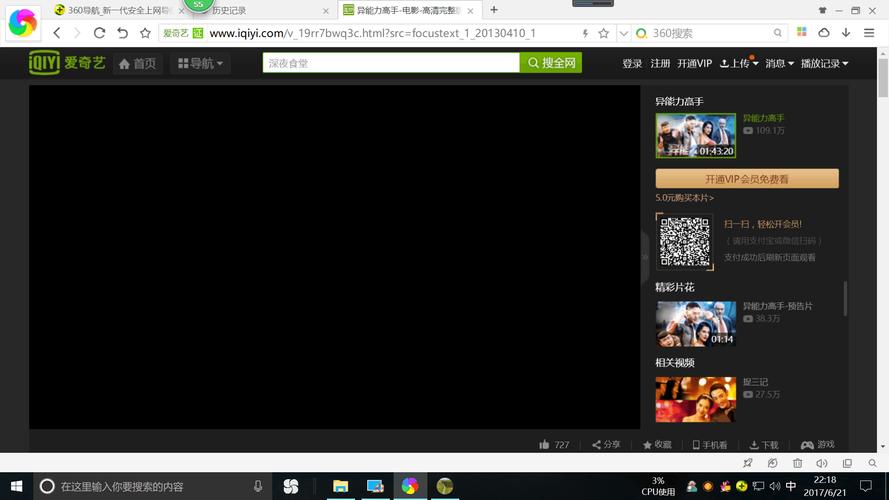This screenshot has width=889, height=500.
Task: Open the 上传 upload dropdown
Action: (738, 63)
